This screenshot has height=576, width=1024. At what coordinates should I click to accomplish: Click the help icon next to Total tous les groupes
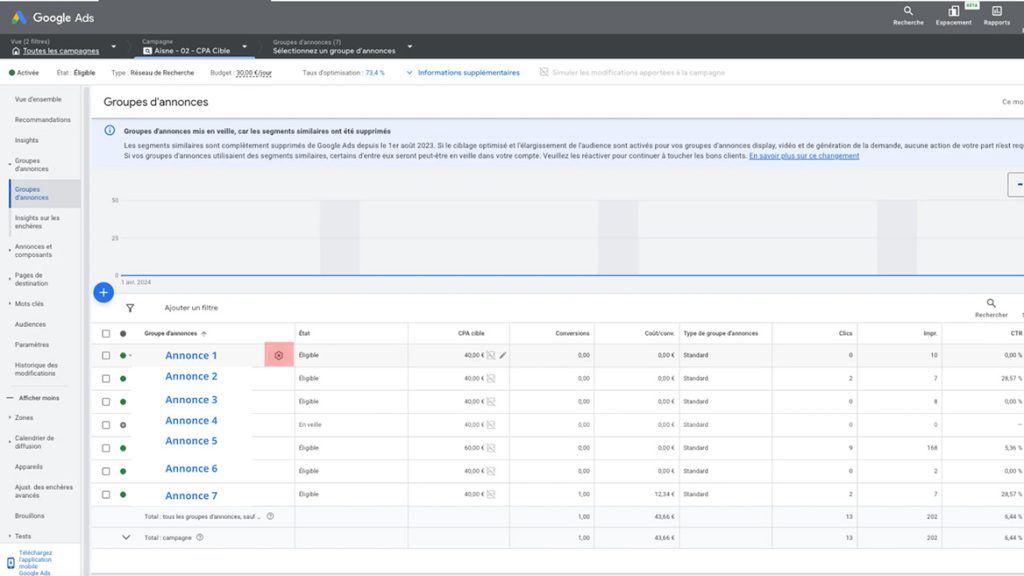tap(270, 516)
